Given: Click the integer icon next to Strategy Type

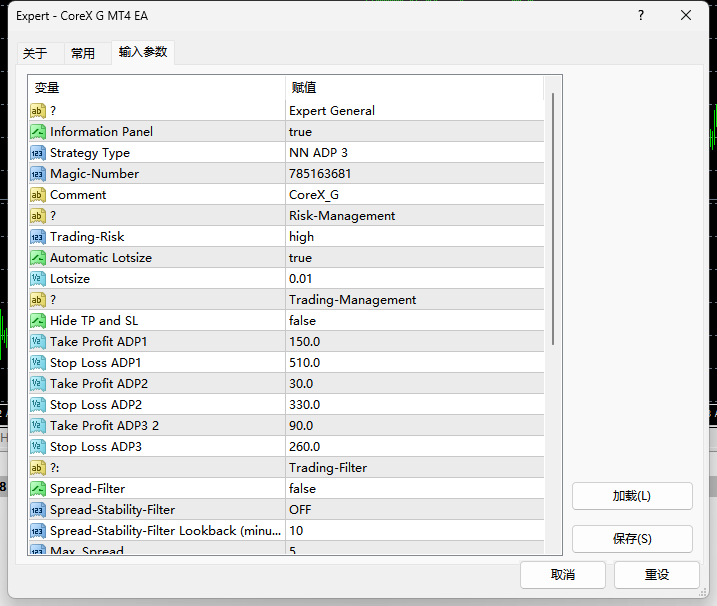Looking at the screenshot, I should point(38,153).
